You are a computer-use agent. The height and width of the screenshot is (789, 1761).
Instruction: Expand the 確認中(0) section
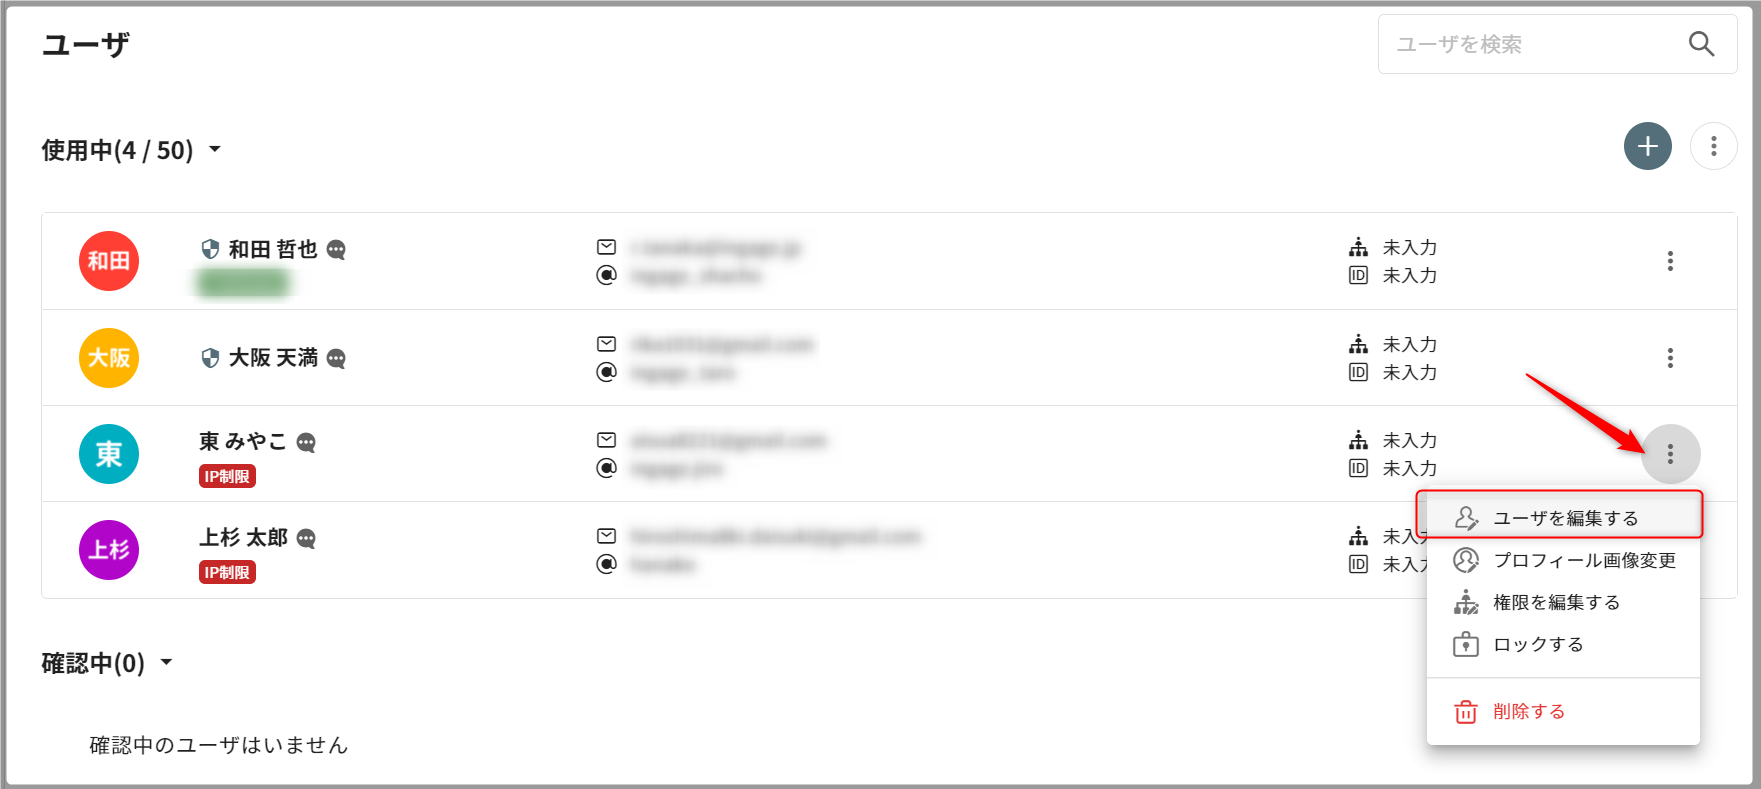tap(166, 662)
